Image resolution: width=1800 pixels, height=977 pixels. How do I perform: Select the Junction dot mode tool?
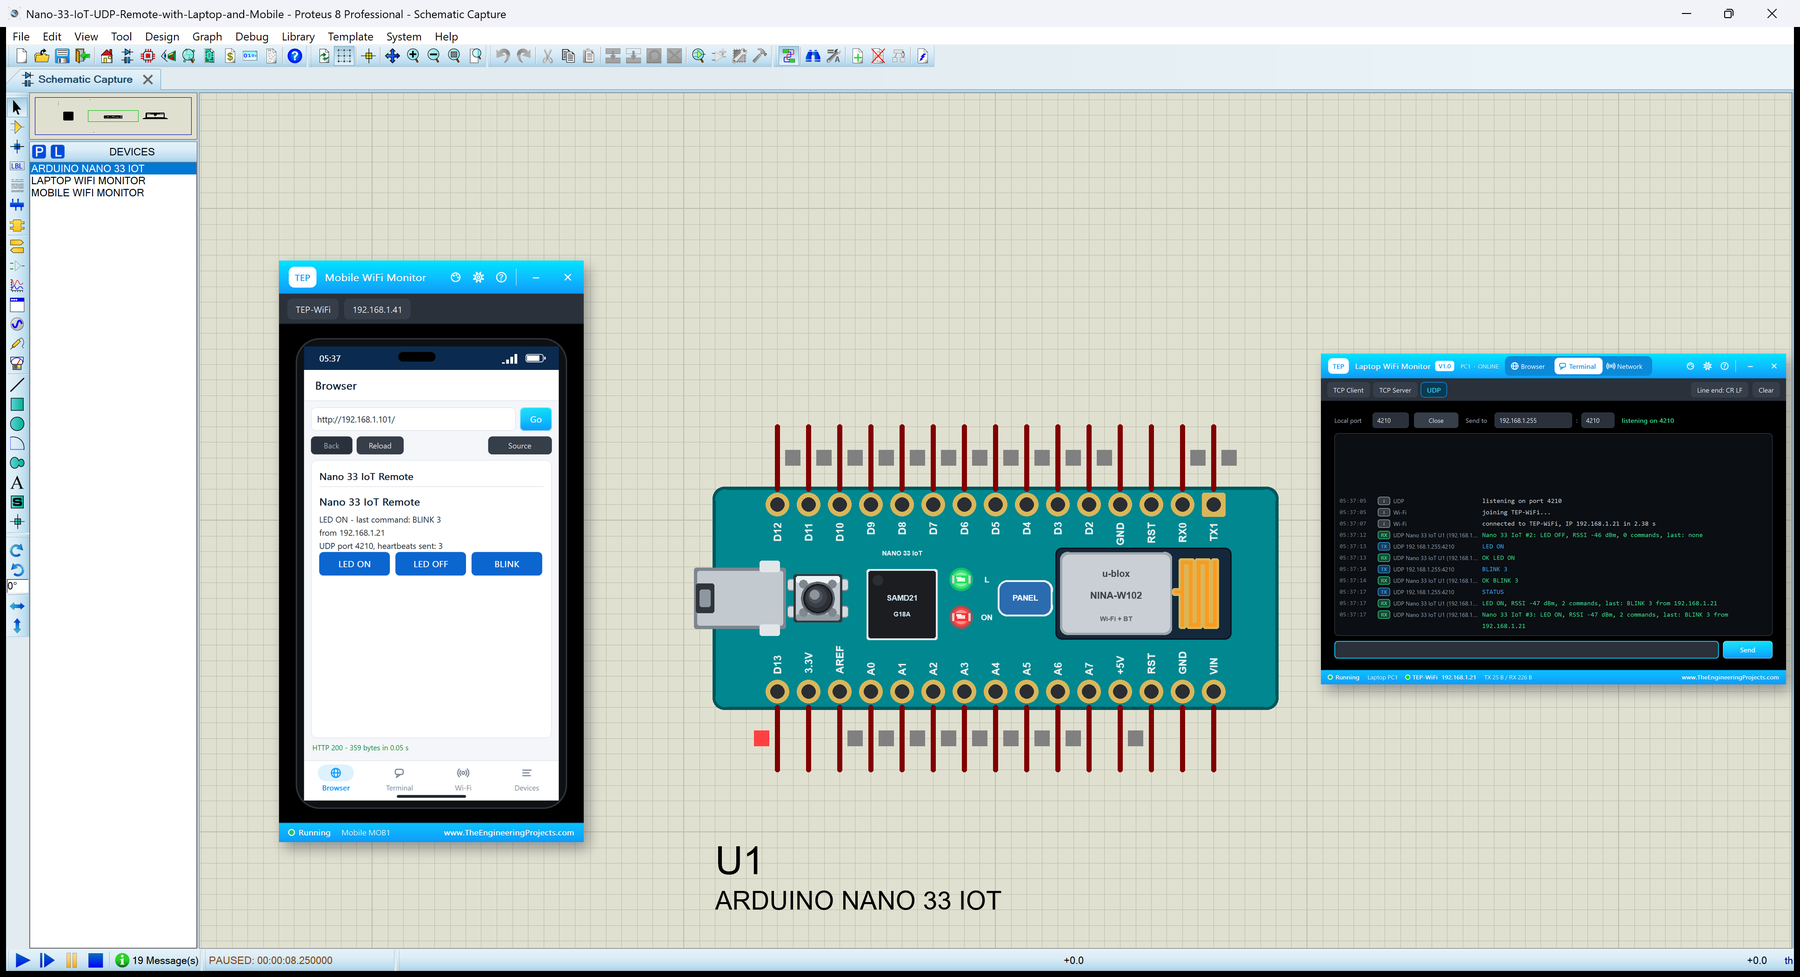(17, 147)
